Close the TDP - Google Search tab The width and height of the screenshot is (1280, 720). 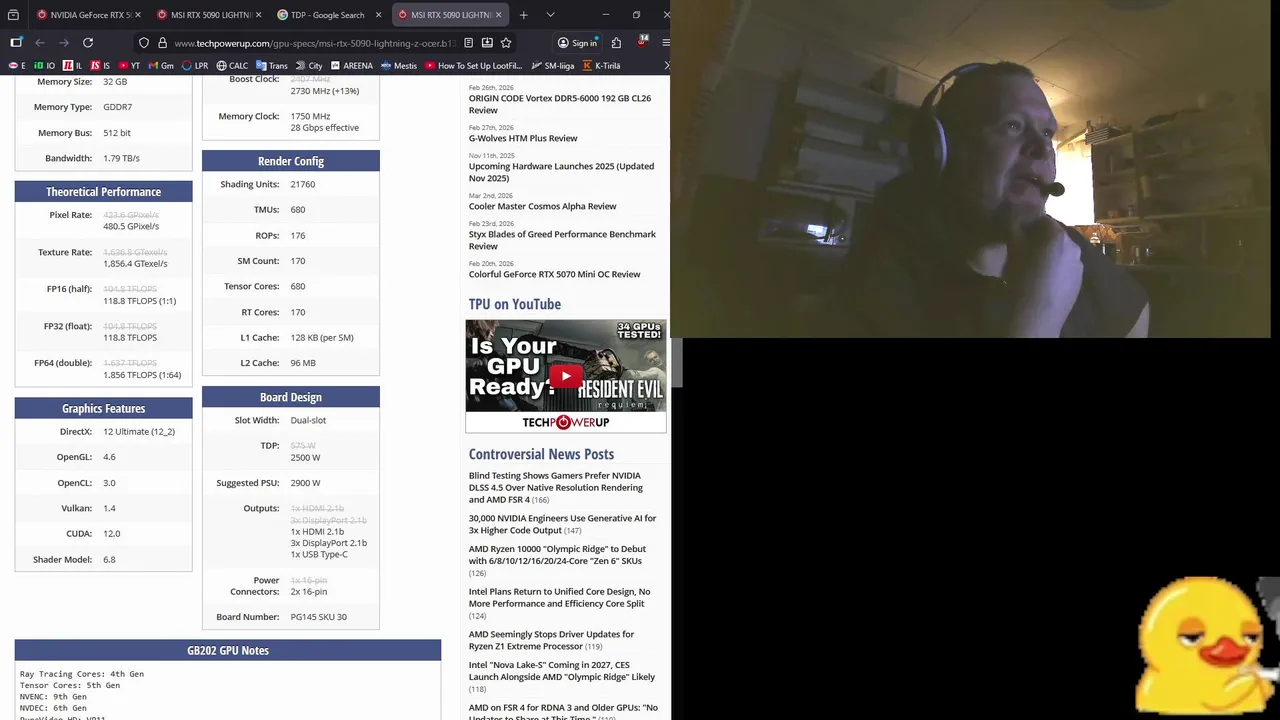(378, 15)
